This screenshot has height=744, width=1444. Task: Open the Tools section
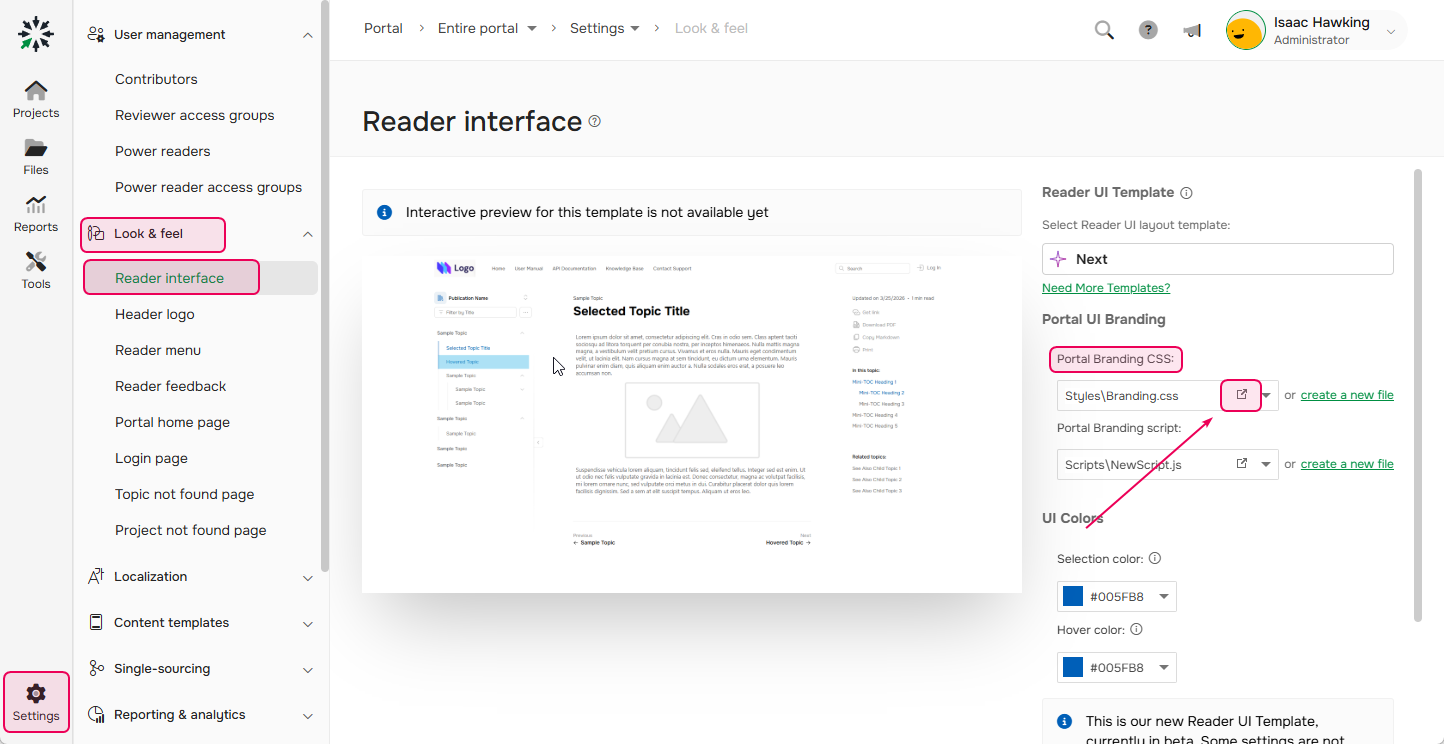coord(36,271)
